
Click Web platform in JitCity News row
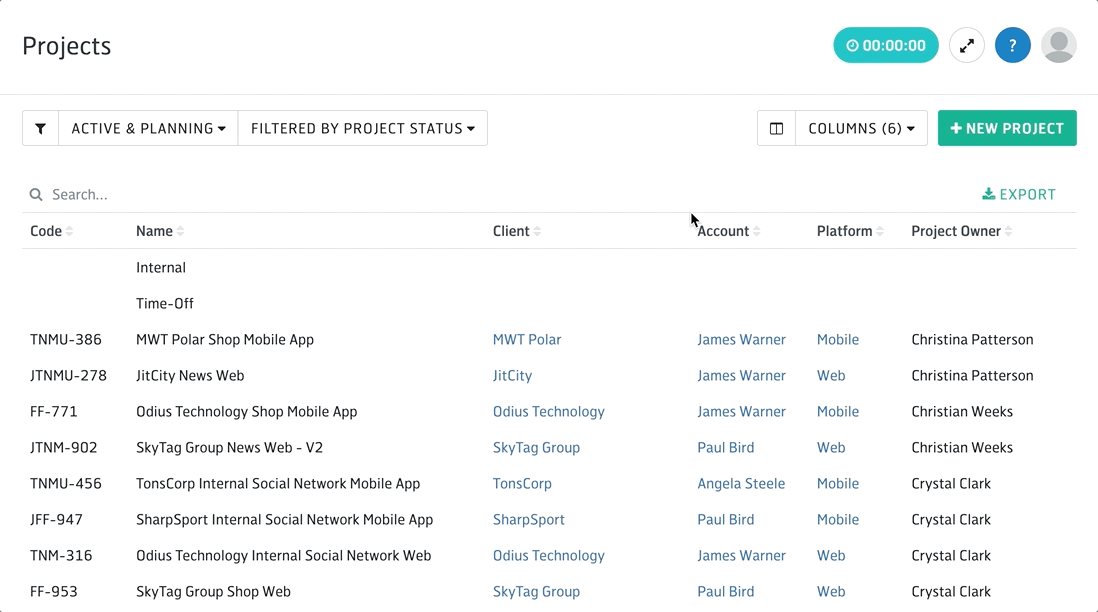point(831,376)
